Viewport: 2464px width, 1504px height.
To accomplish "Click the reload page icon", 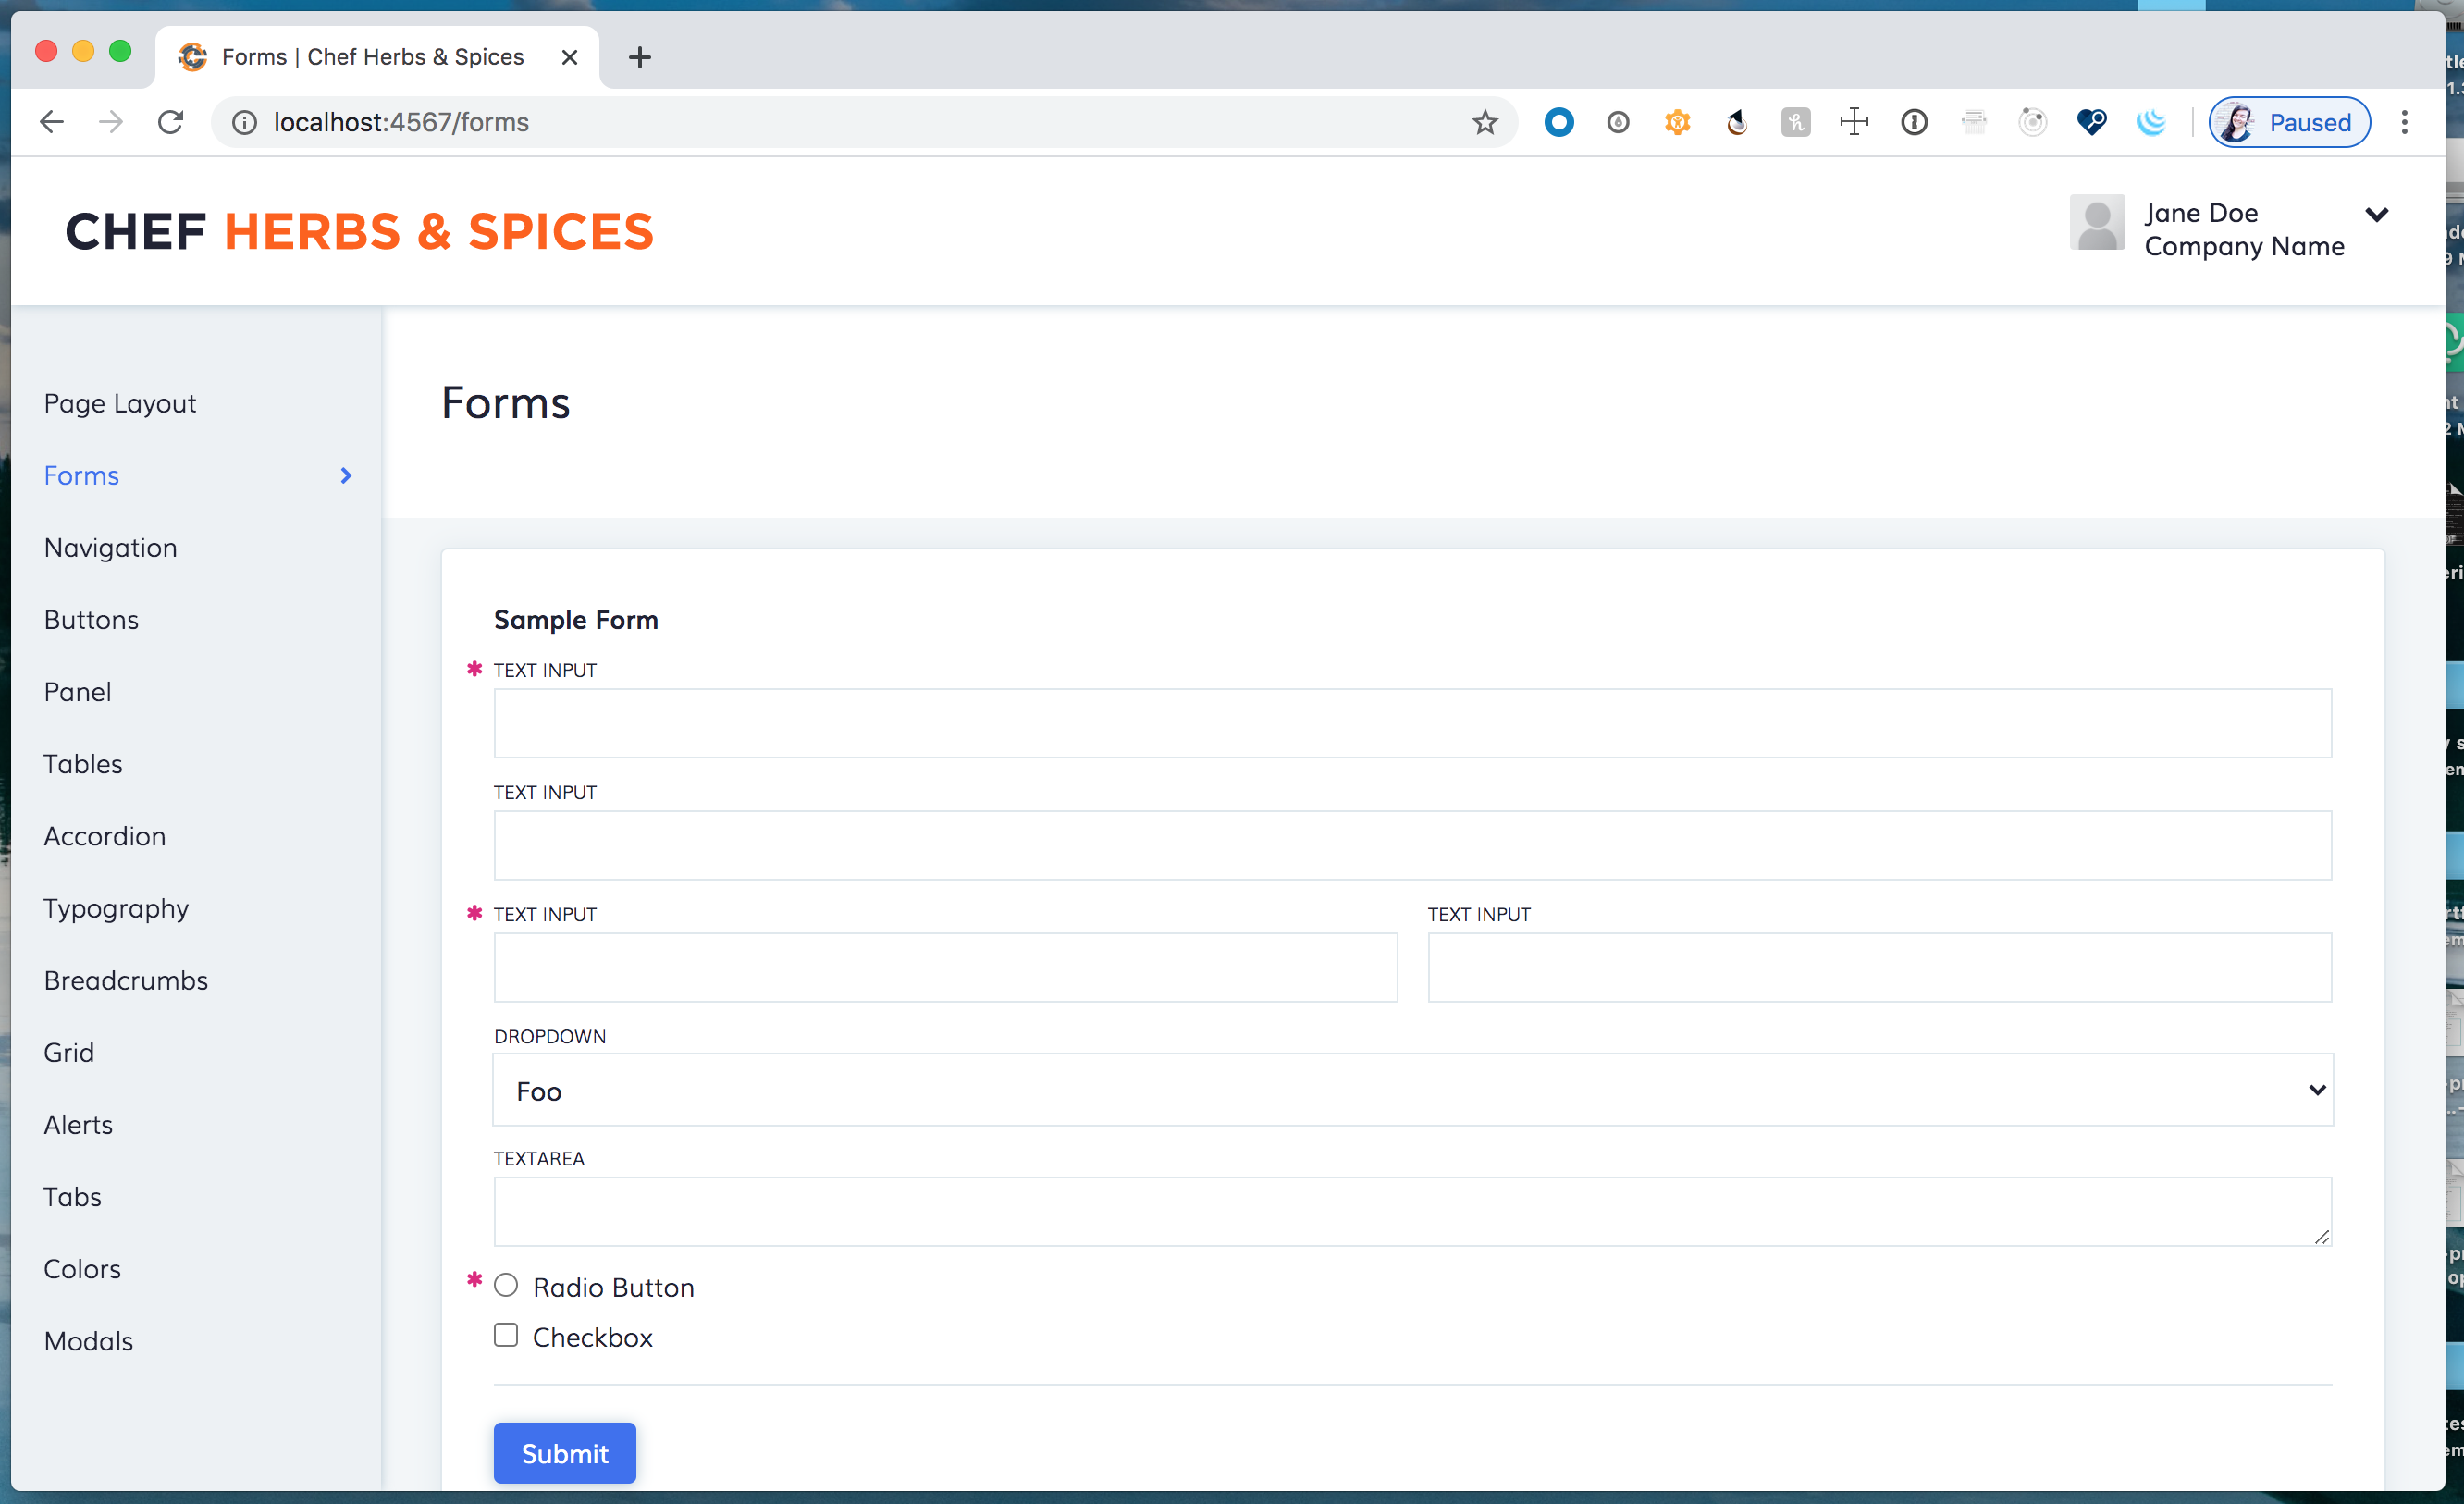I will tap(171, 122).
